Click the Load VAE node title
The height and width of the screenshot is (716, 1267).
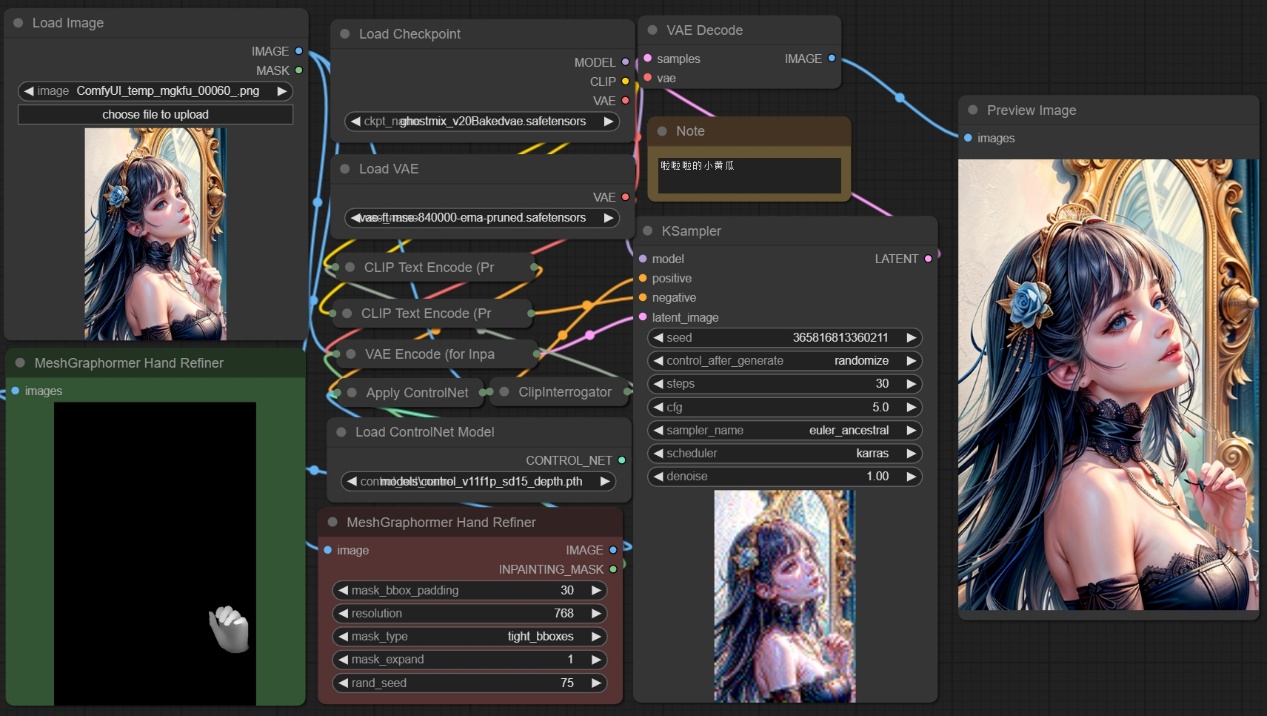[x=388, y=169]
